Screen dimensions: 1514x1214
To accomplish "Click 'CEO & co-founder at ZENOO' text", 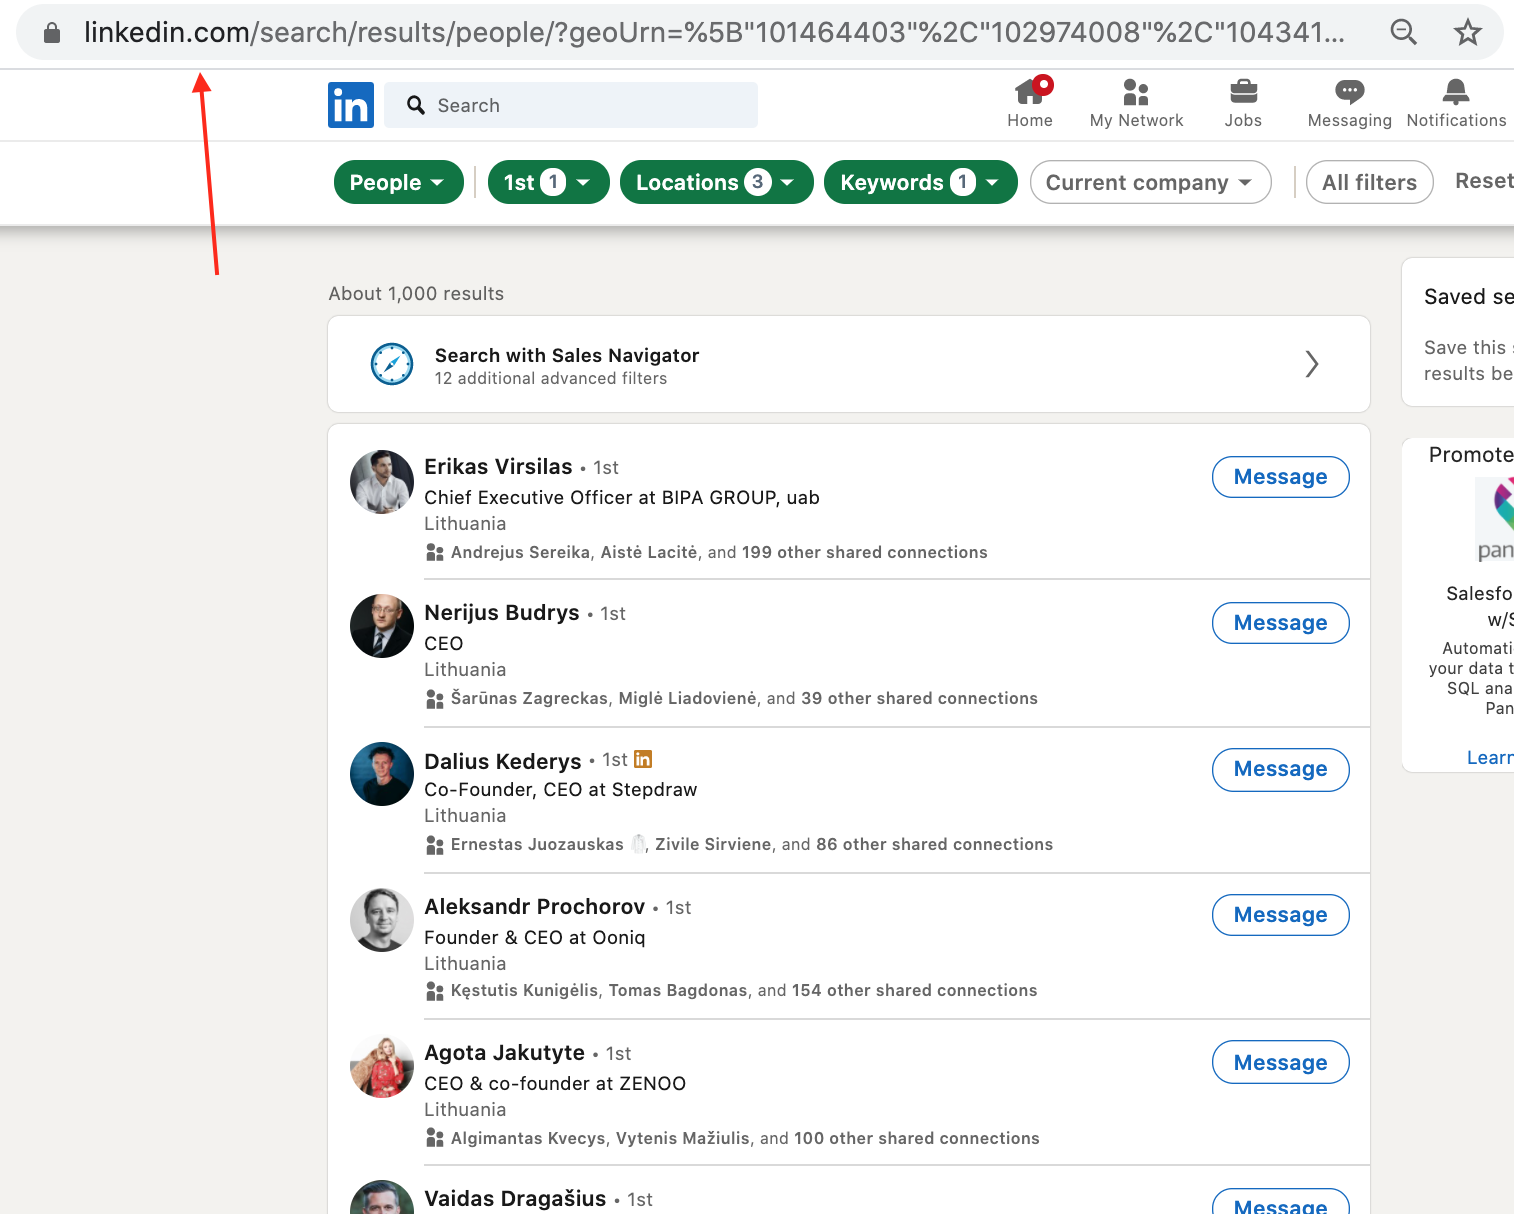I will [555, 1083].
